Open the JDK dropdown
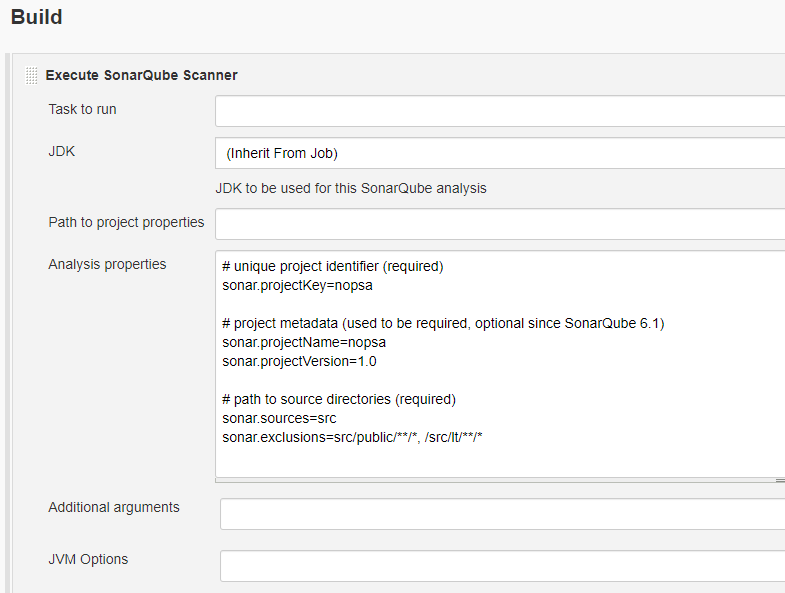Image resolution: width=785 pixels, height=593 pixels. click(500, 153)
